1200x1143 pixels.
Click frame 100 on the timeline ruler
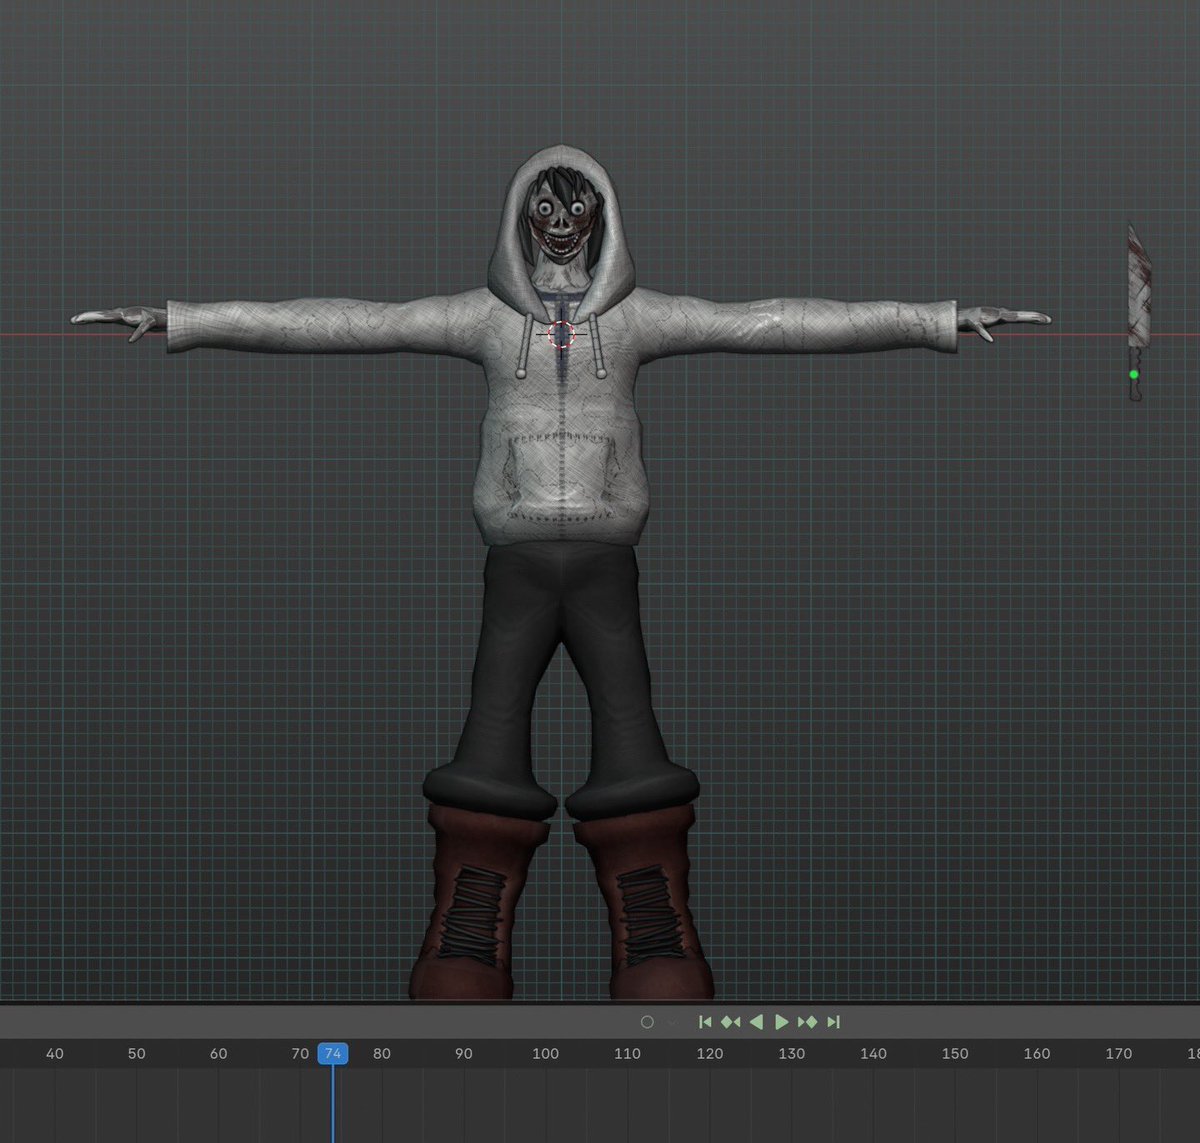545,1053
